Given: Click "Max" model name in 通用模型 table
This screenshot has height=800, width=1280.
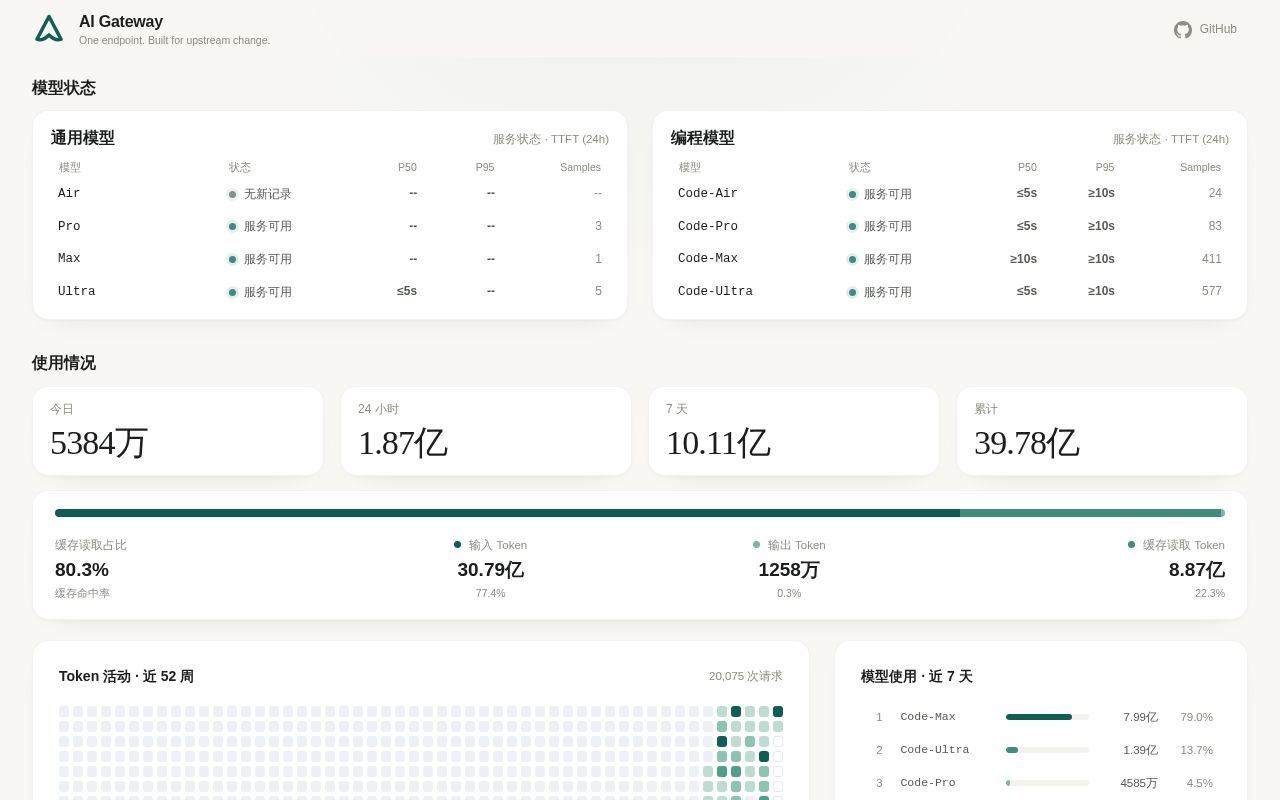Looking at the screenshot, I should [x=69, y=258].
